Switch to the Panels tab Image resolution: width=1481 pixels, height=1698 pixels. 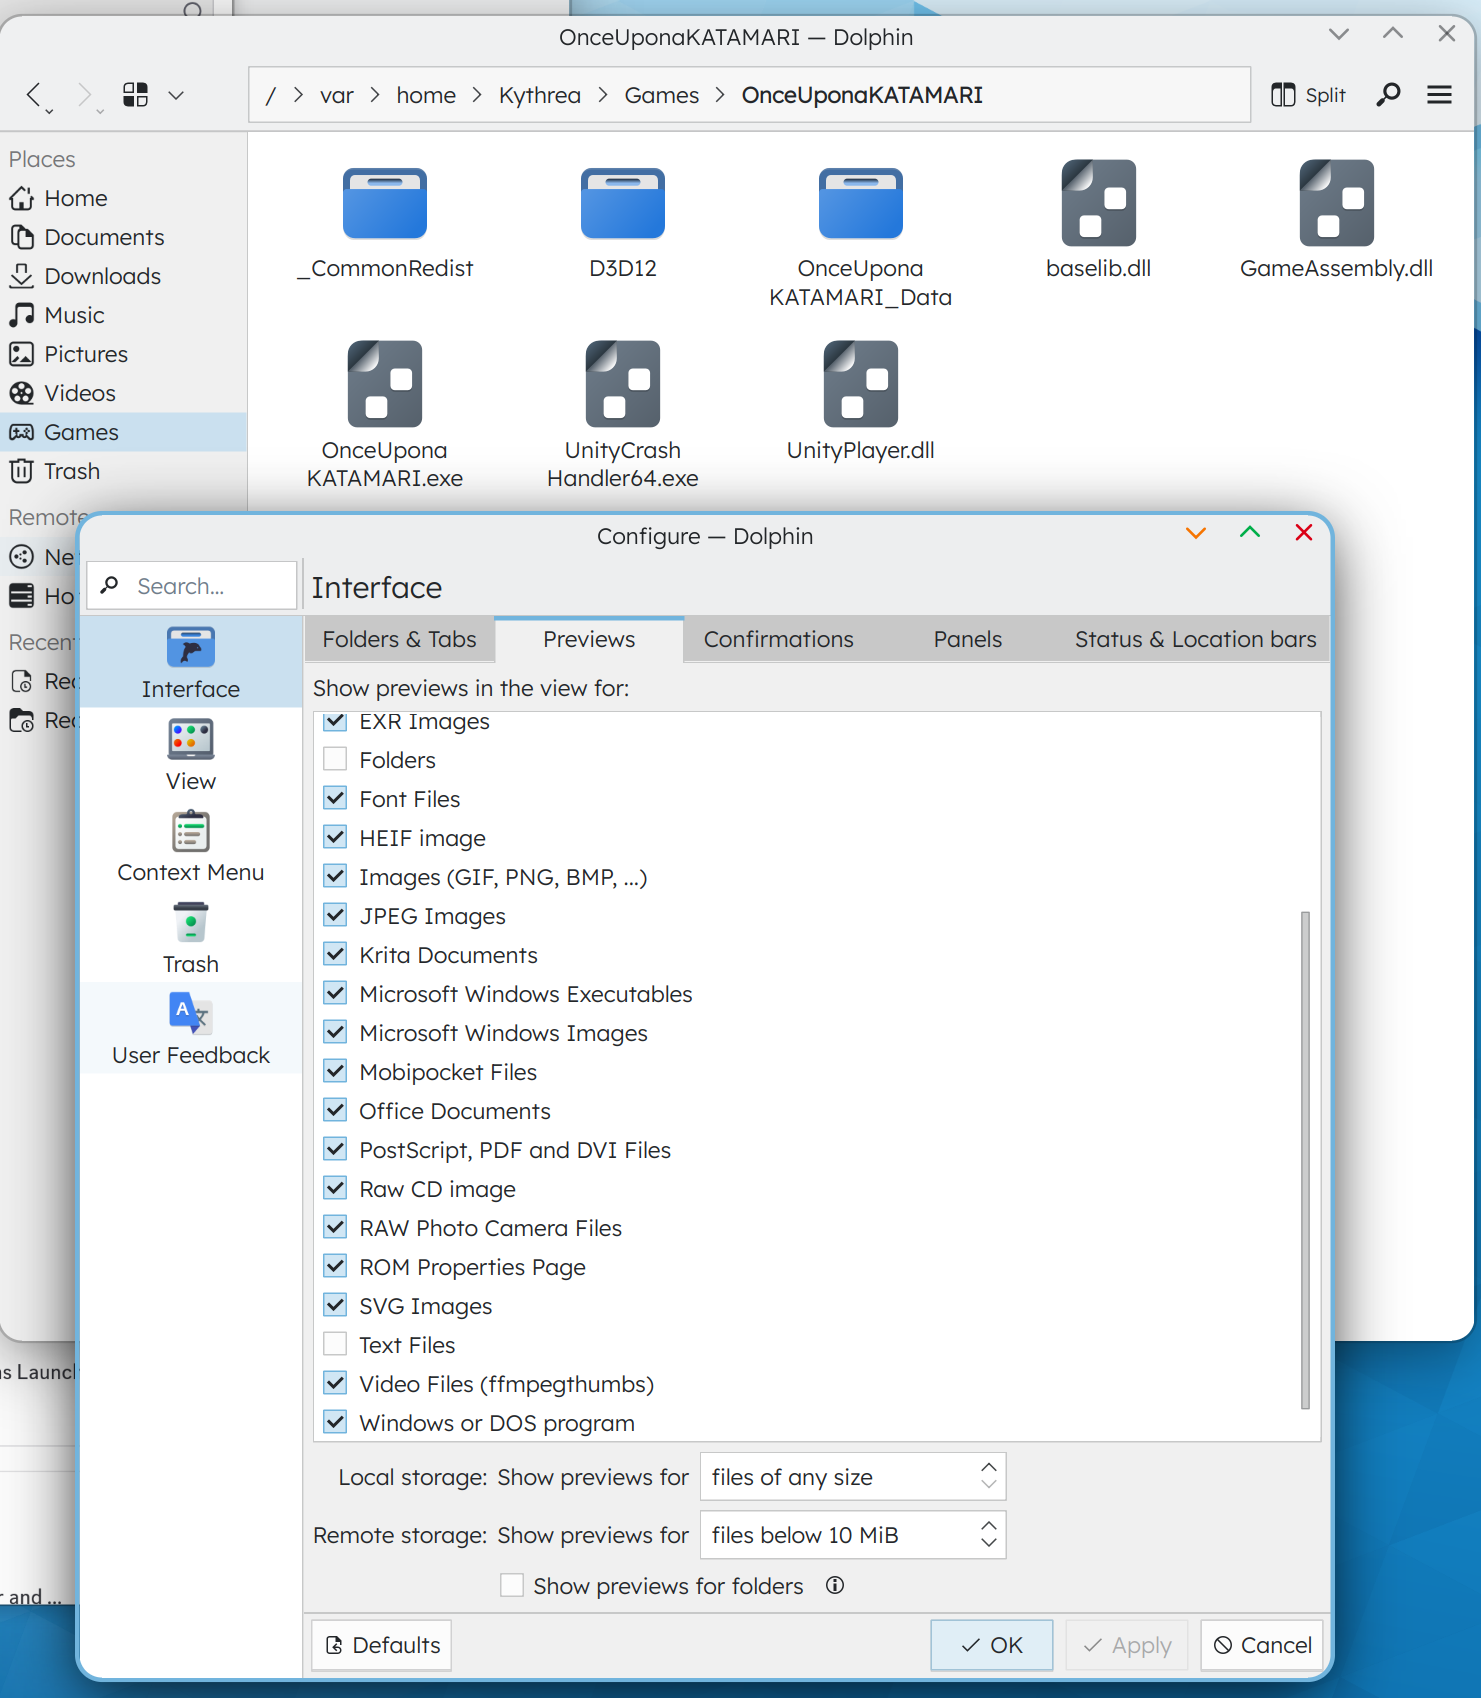pos(968,639)
